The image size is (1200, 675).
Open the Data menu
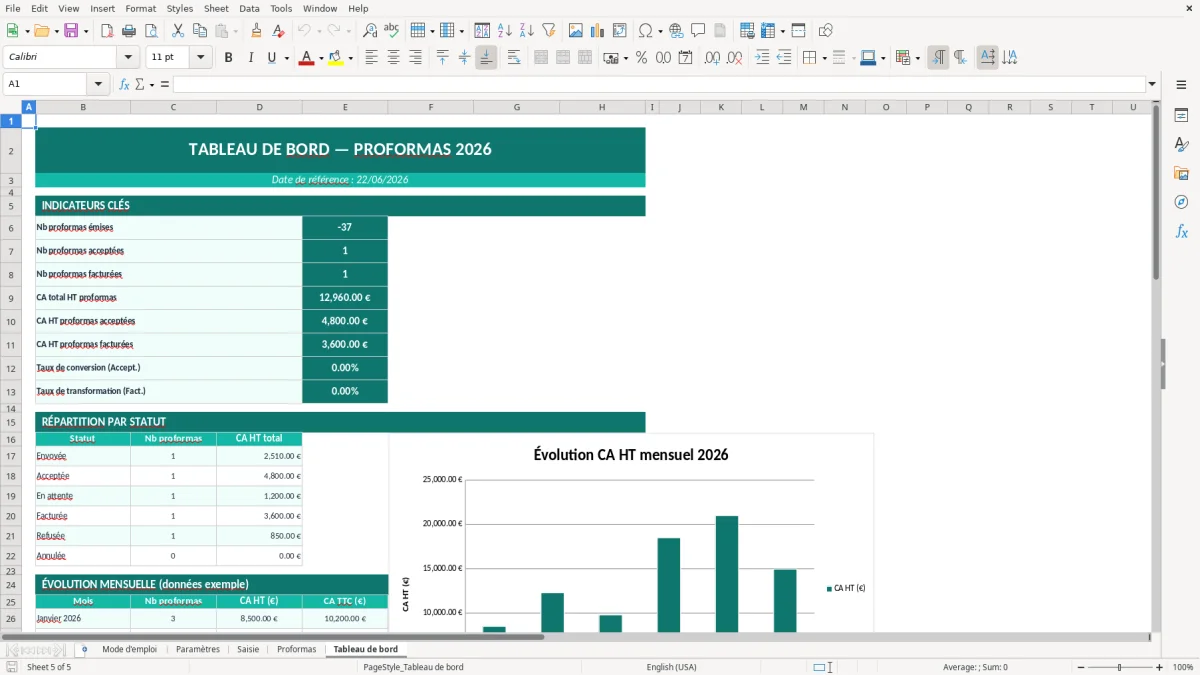pyautogui.click(x=249, y=8)
